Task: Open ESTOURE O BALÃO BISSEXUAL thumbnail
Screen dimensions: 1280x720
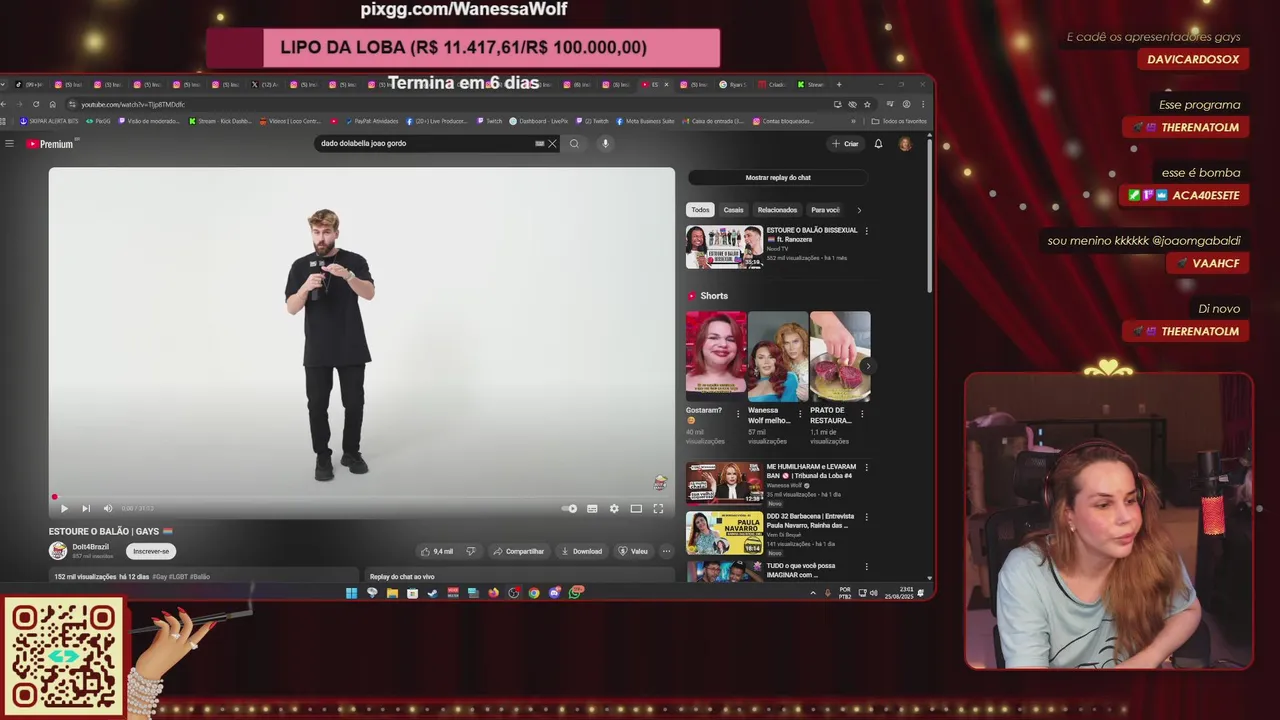Action: 724,247
